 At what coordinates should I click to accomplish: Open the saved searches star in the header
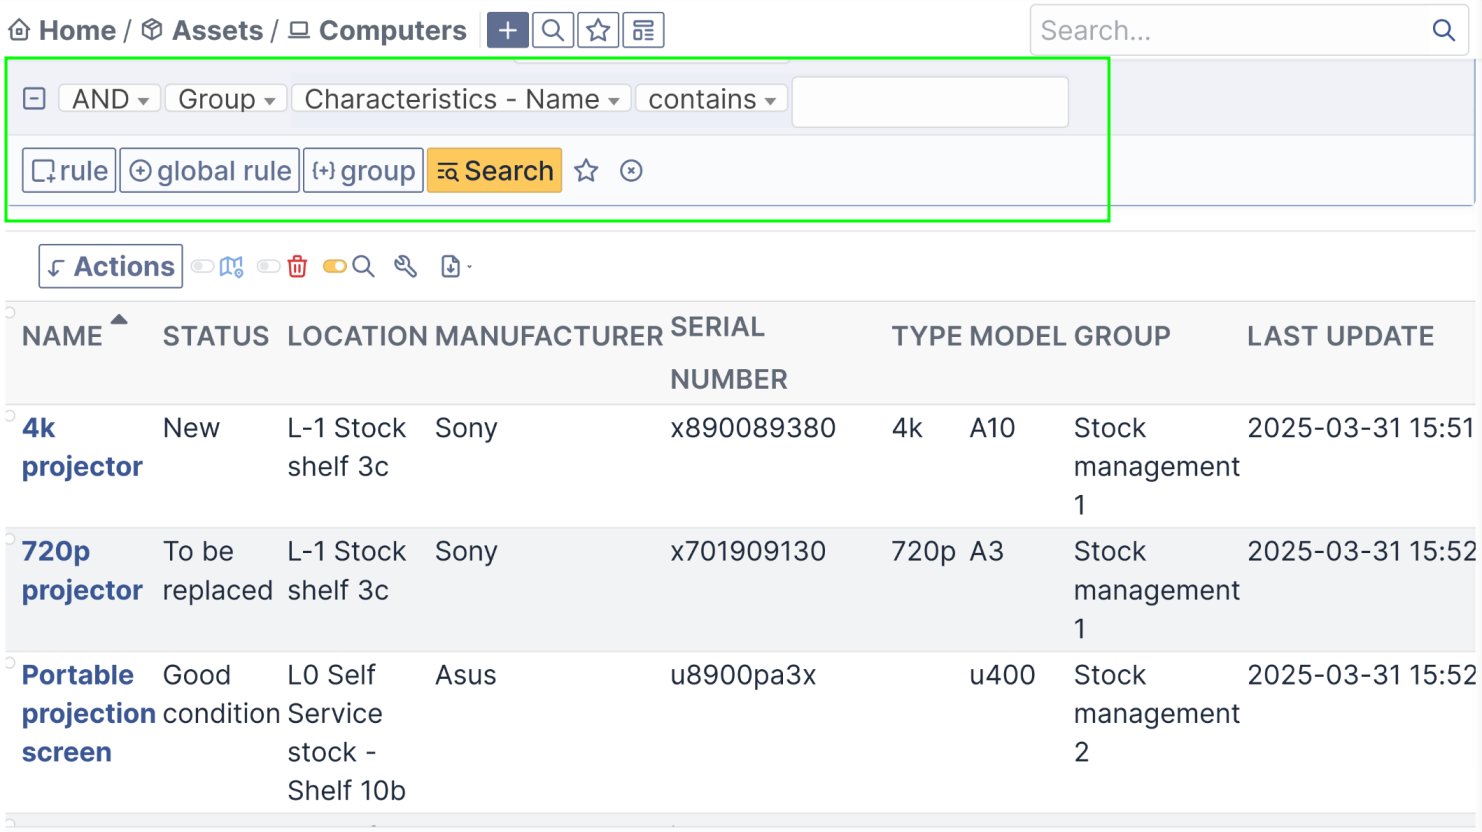597,30
